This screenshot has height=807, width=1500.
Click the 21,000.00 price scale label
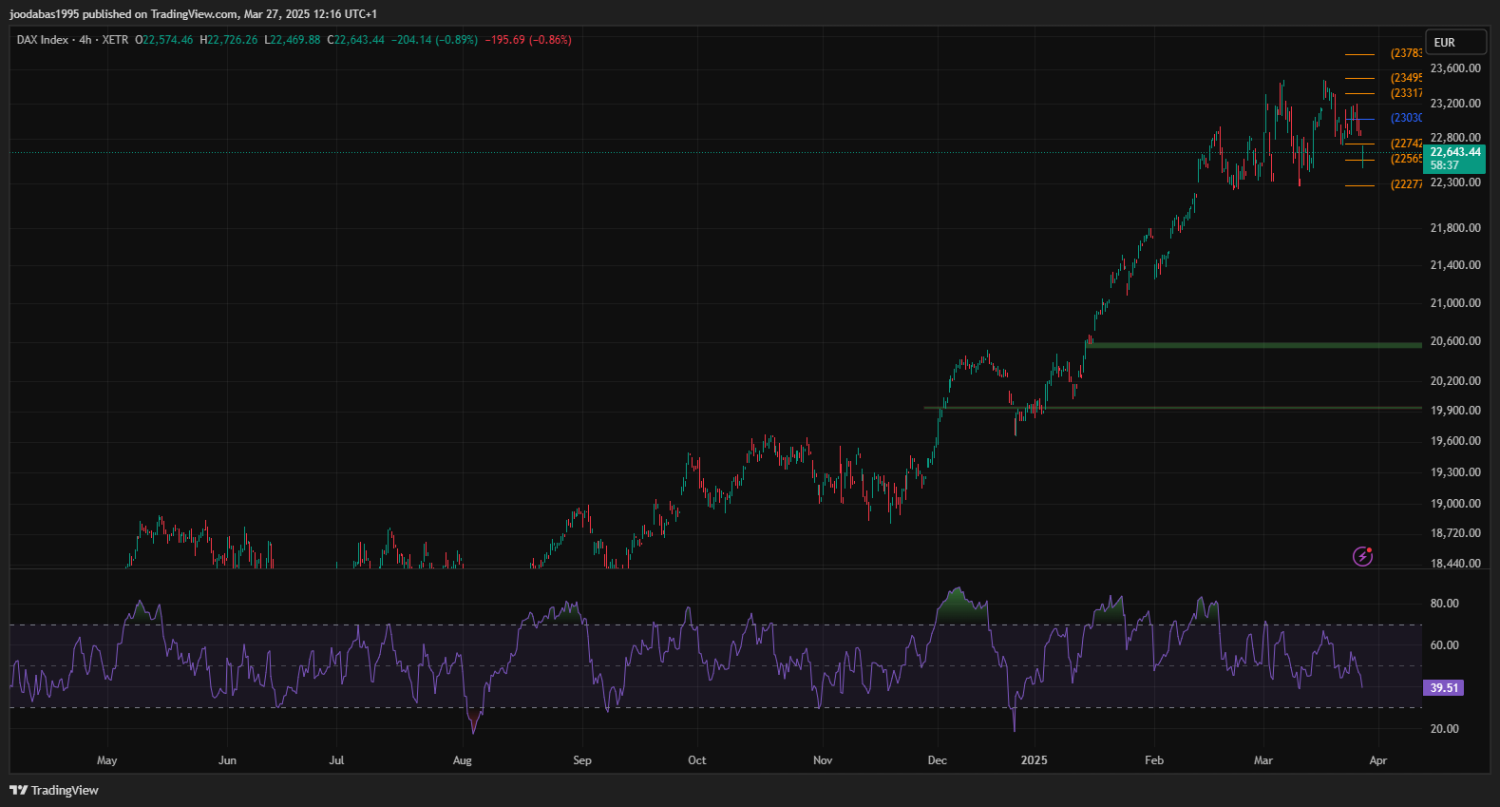pyautogui.click(x=1454, y=303)
